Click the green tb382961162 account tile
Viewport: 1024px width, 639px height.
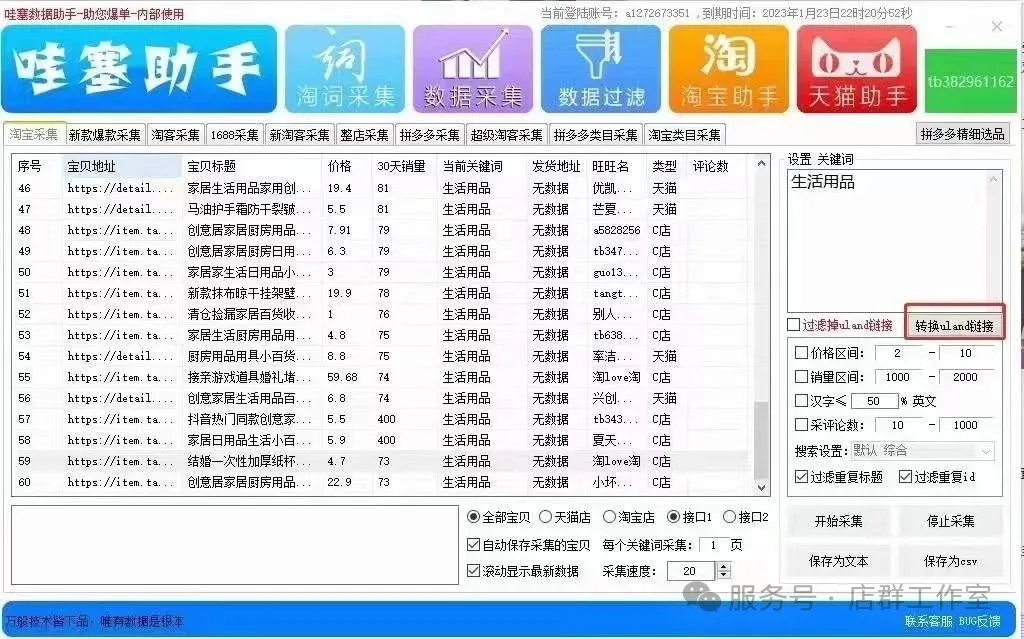coord(970,81)
